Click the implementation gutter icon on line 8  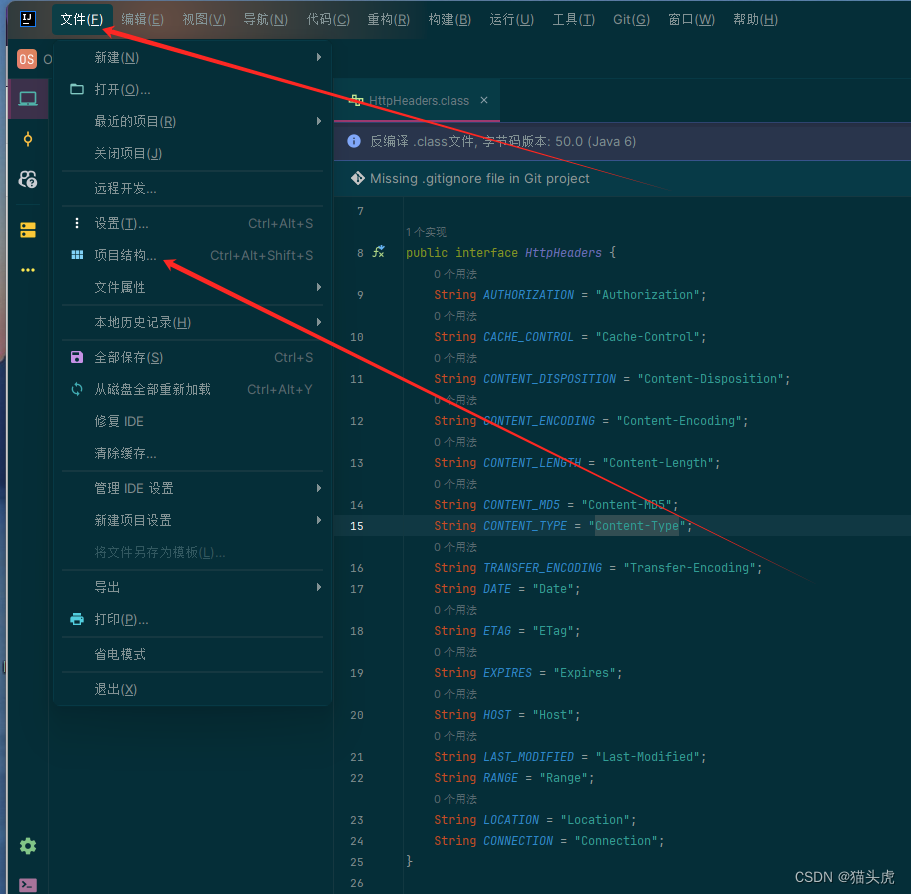(379, 252)
